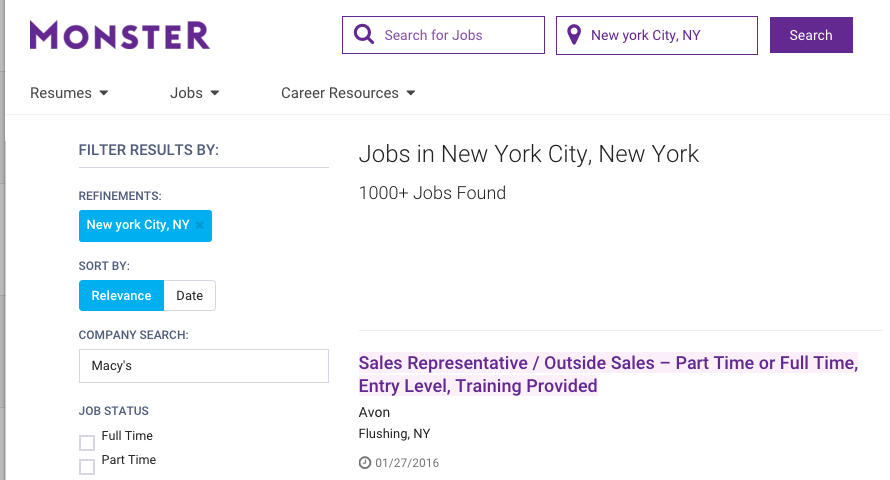Expand the Resumes dropdown menu
Screen dimensions: 890x480
[x=69, y=93]
